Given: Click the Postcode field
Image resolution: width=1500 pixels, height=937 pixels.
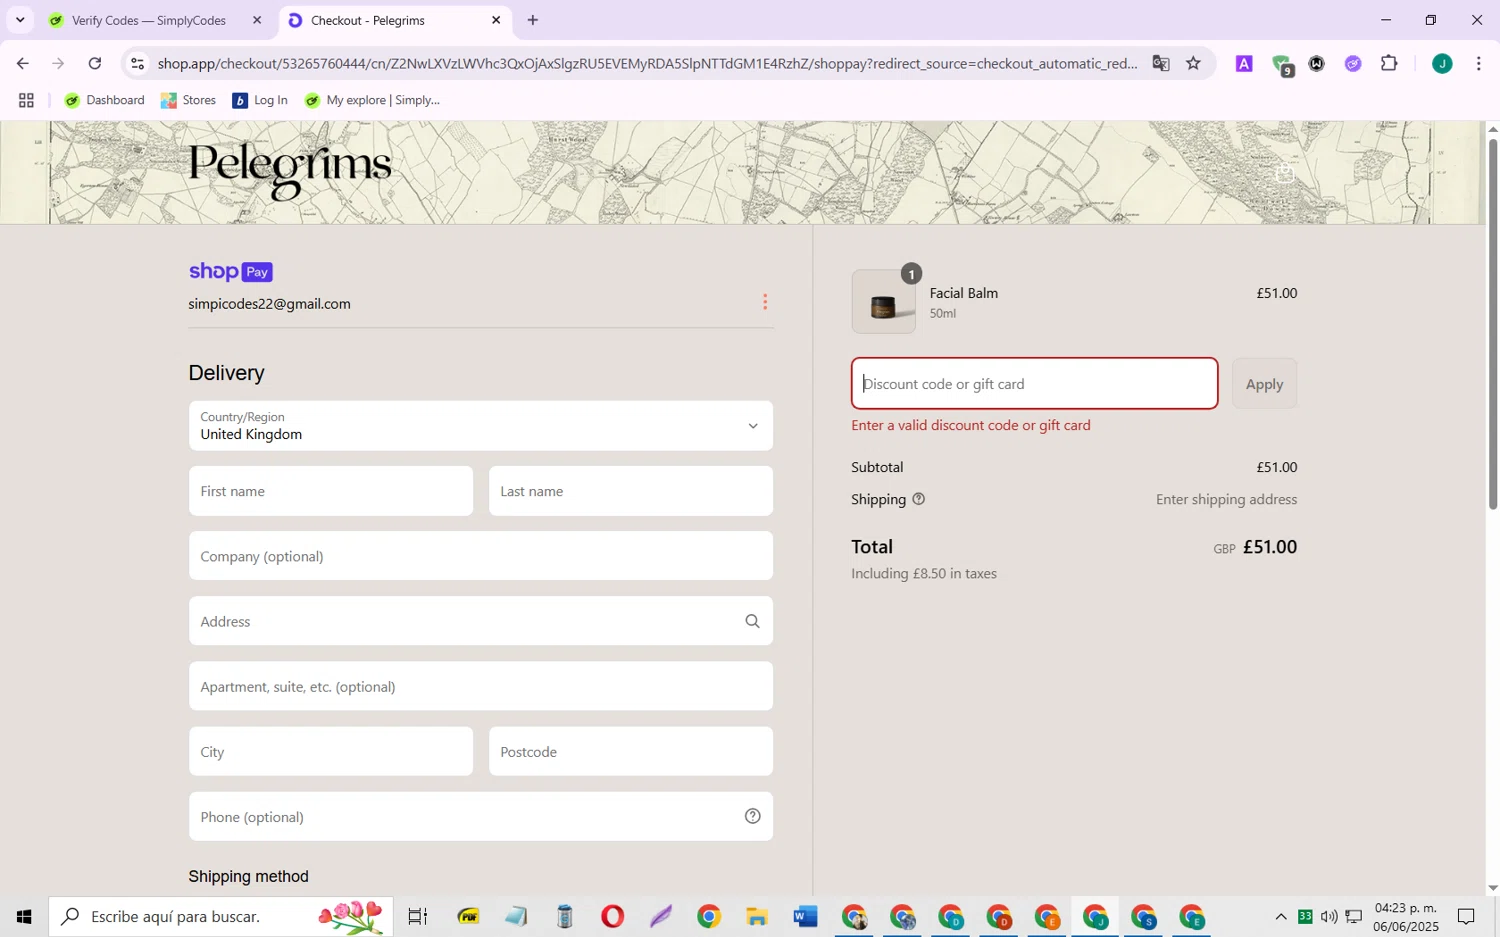Looking at the screenshot, I should point(631,752).
